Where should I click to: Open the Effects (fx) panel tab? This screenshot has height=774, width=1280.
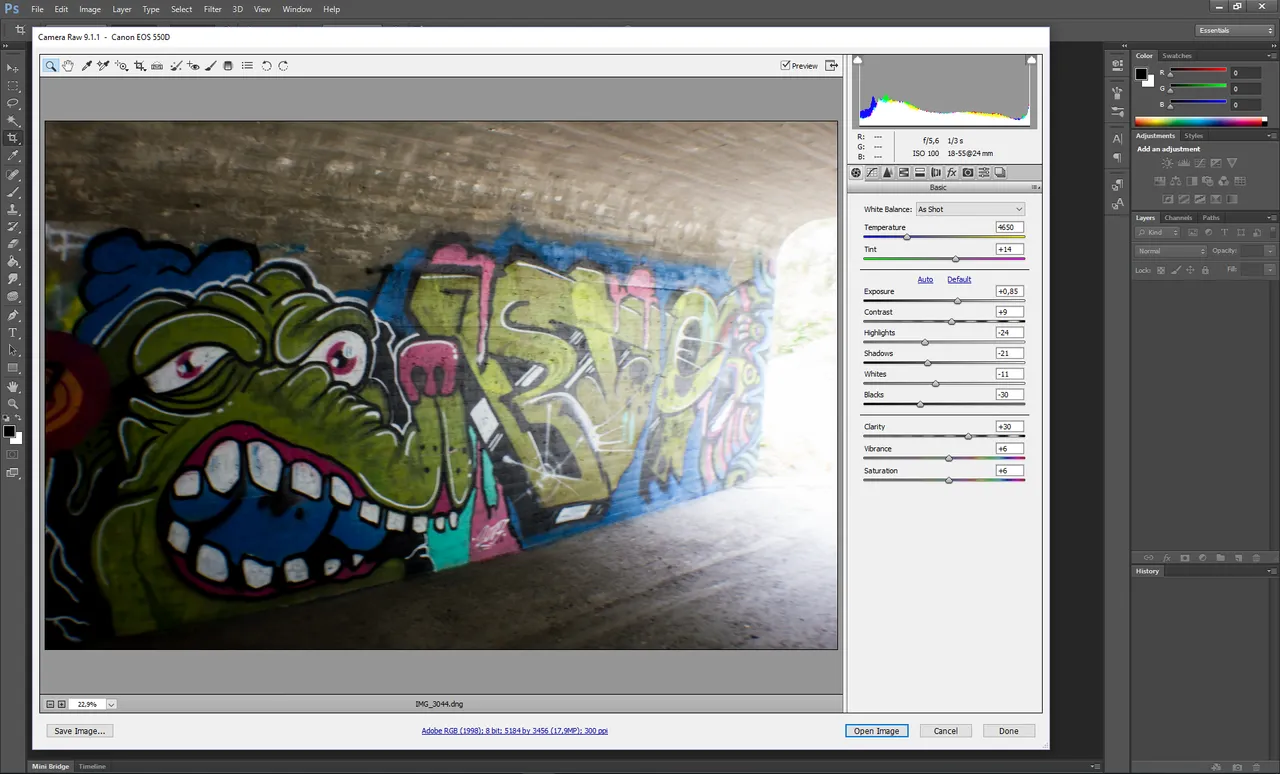click(x=952, y=173)
